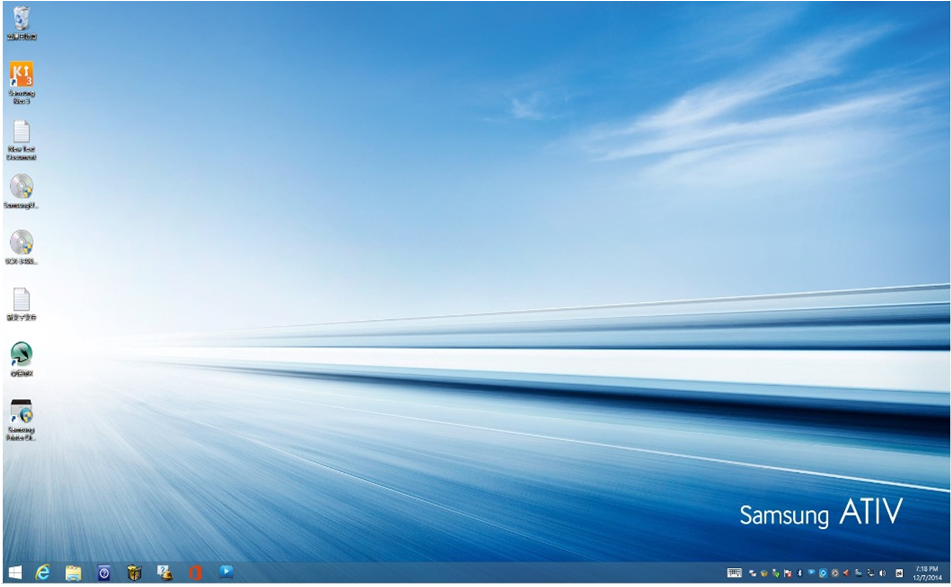Open the touch keyboard from the taskbar

tap(734, 572)
